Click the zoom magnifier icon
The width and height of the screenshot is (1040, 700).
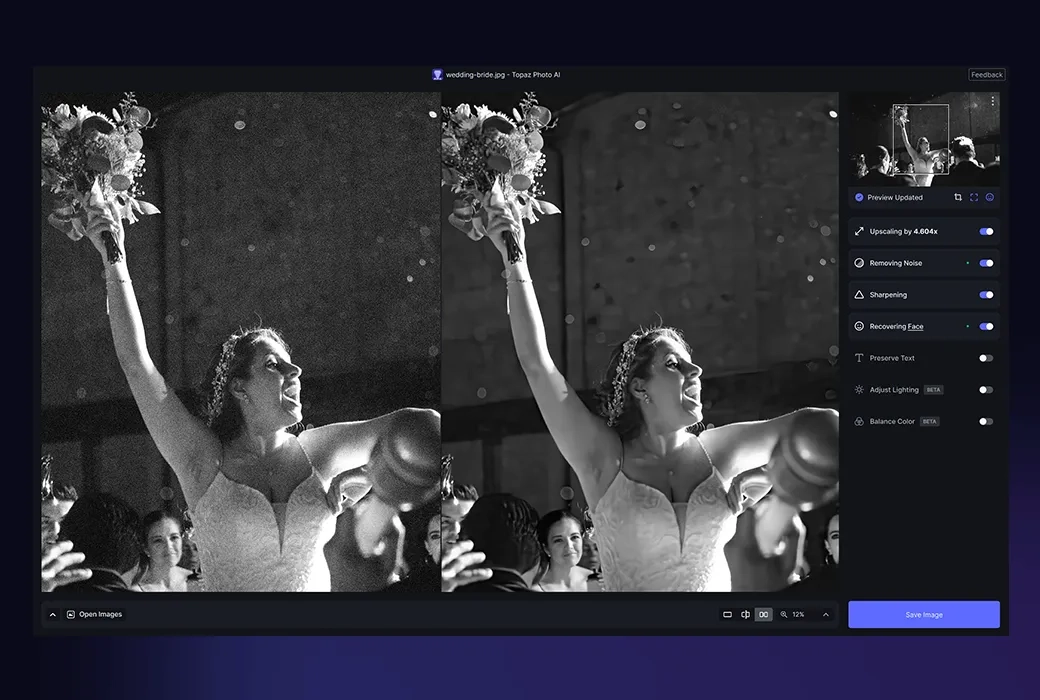784,614
